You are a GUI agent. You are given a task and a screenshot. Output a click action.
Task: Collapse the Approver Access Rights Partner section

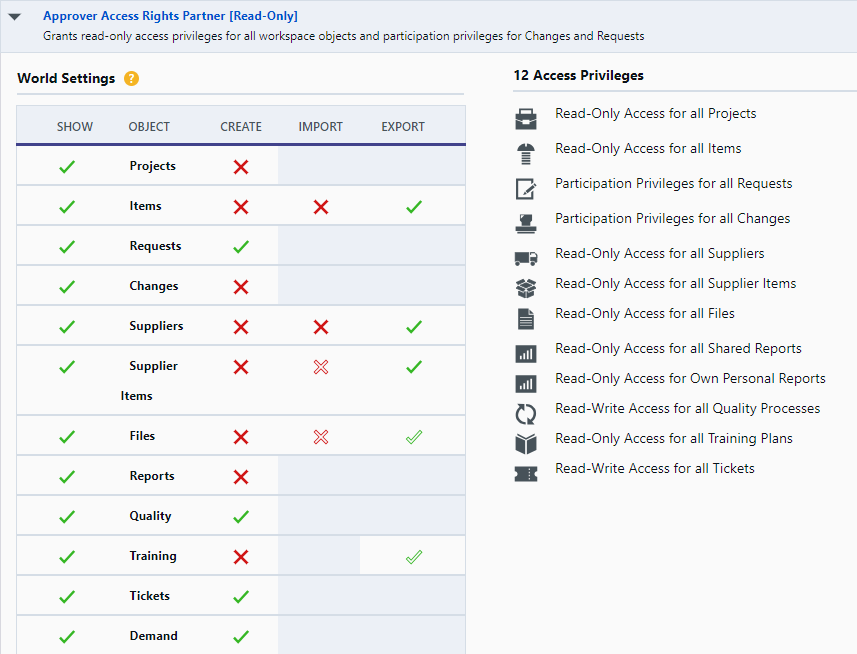pos(15,17)
